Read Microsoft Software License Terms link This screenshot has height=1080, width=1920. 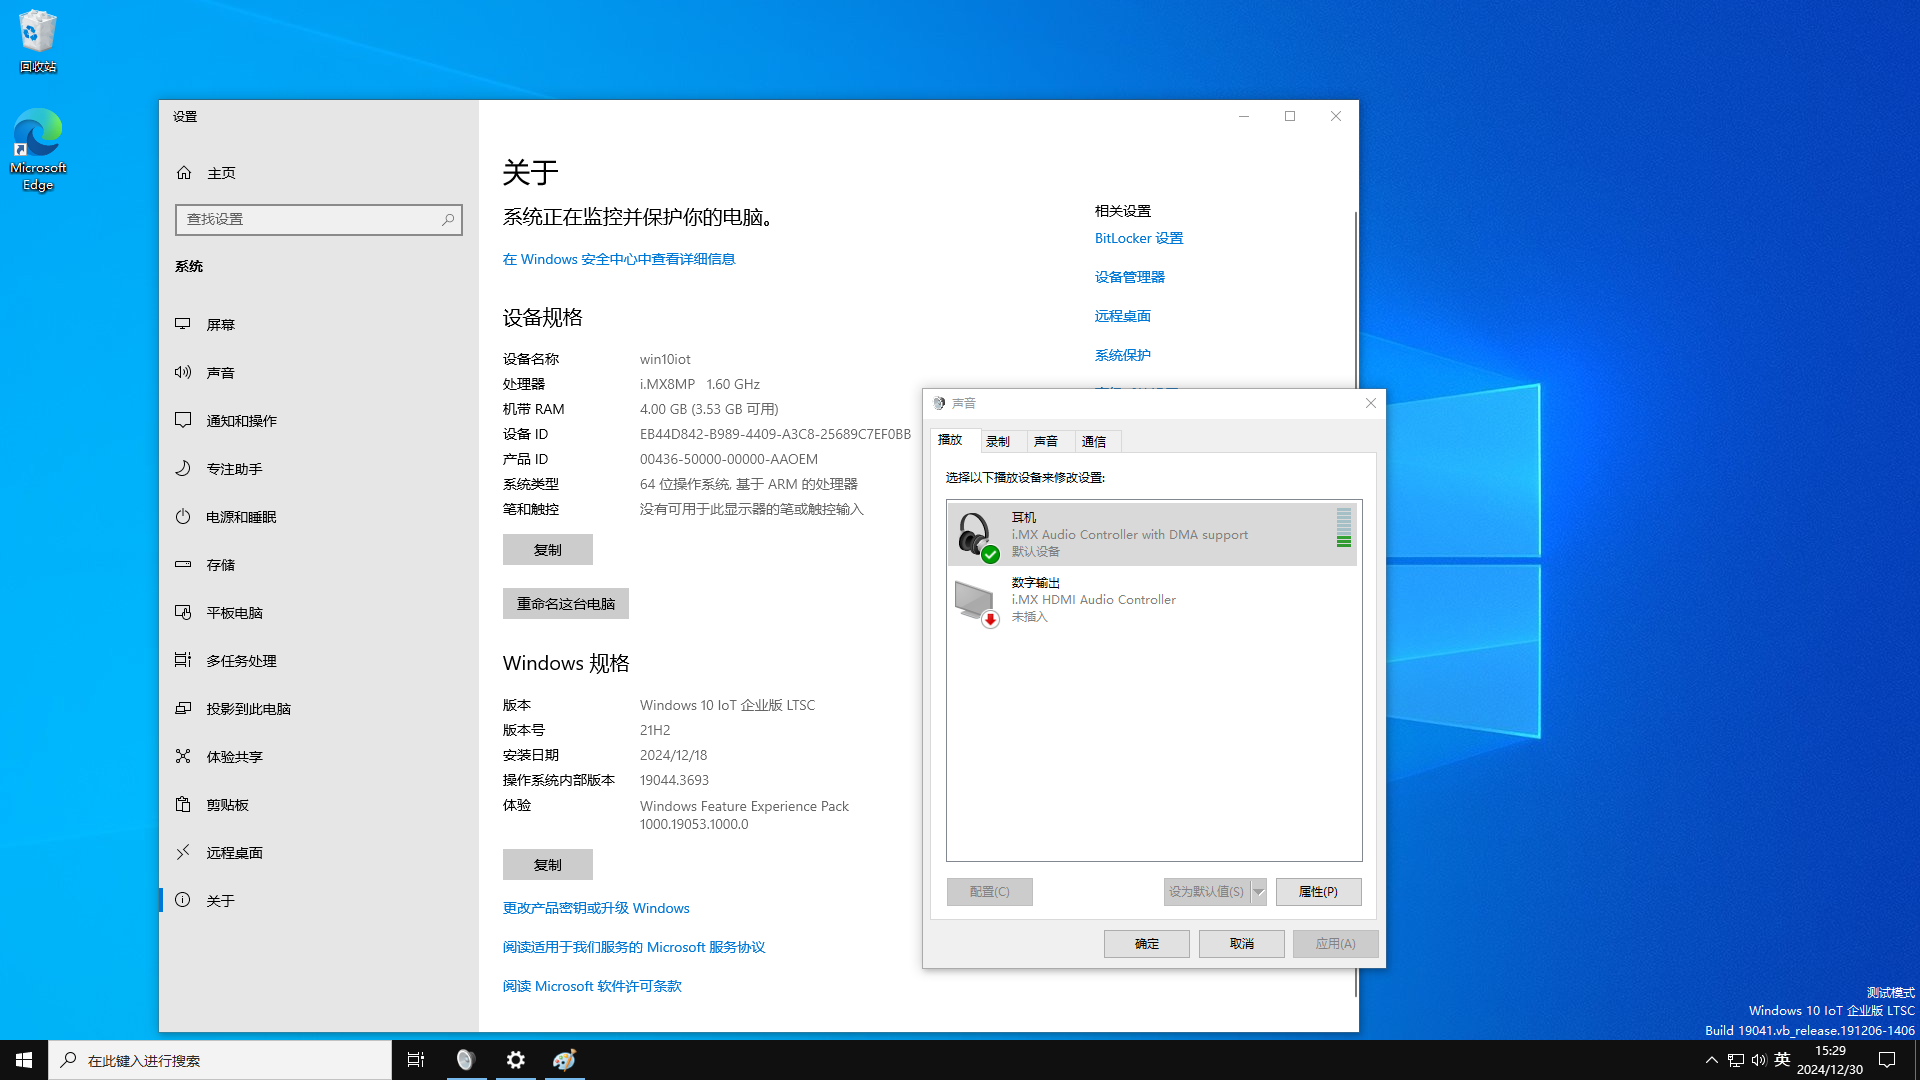(x=592, y=986)
